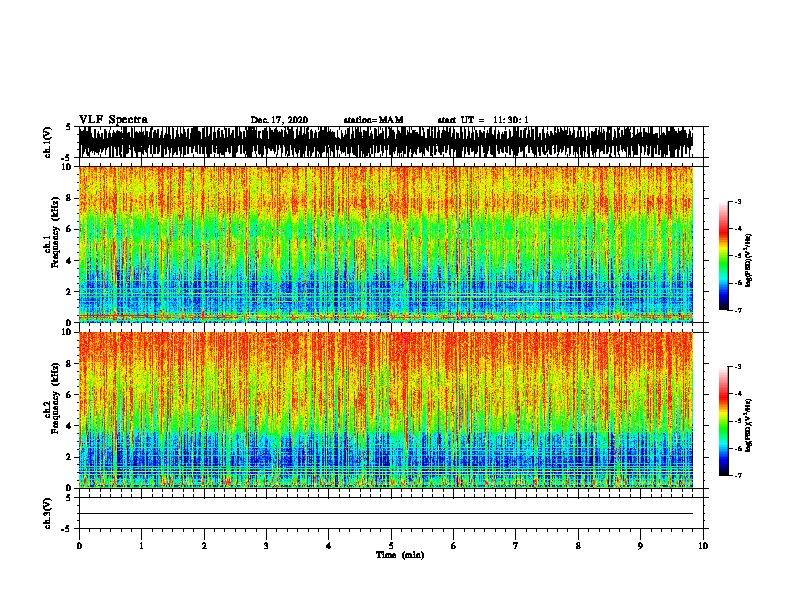
Task: Click the "10" tick on the time axis
Action: tap(703, 546)
